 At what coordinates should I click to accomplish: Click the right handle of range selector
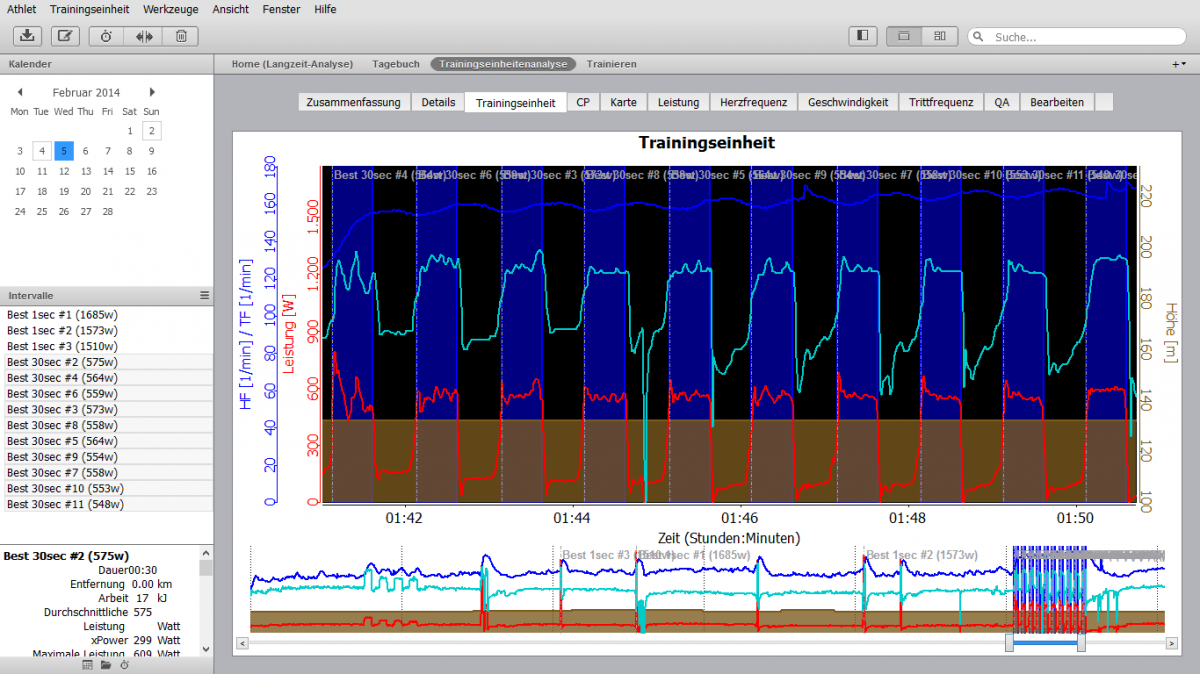pos(1081,644)
